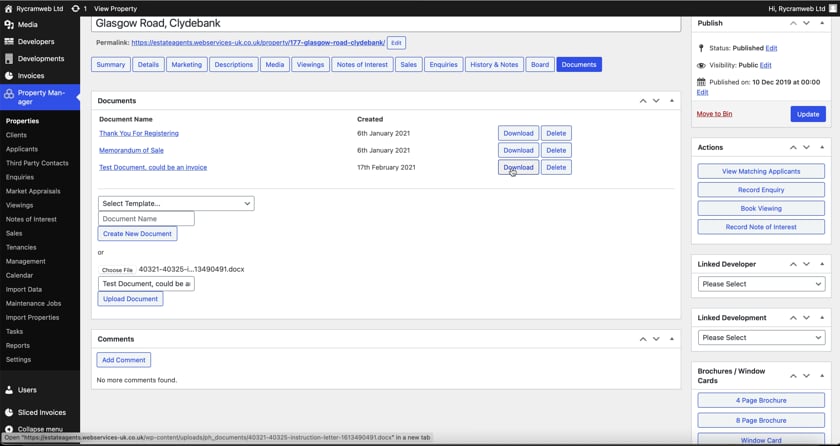Click the Developers sidebar icon
840x446 pixels.
[9, 42]
